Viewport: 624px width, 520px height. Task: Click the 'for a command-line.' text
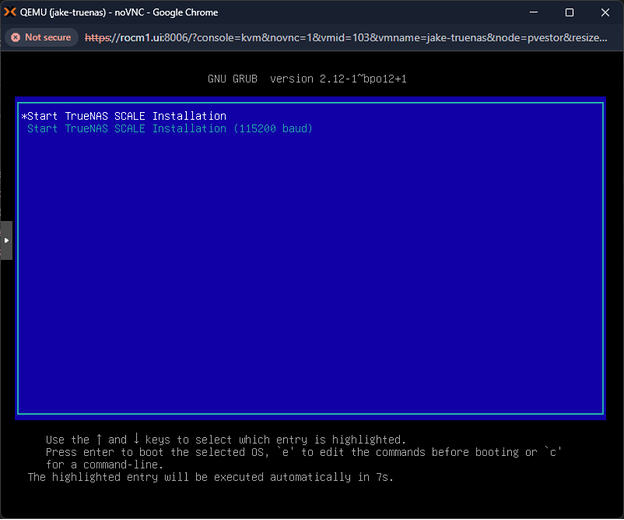104,465
